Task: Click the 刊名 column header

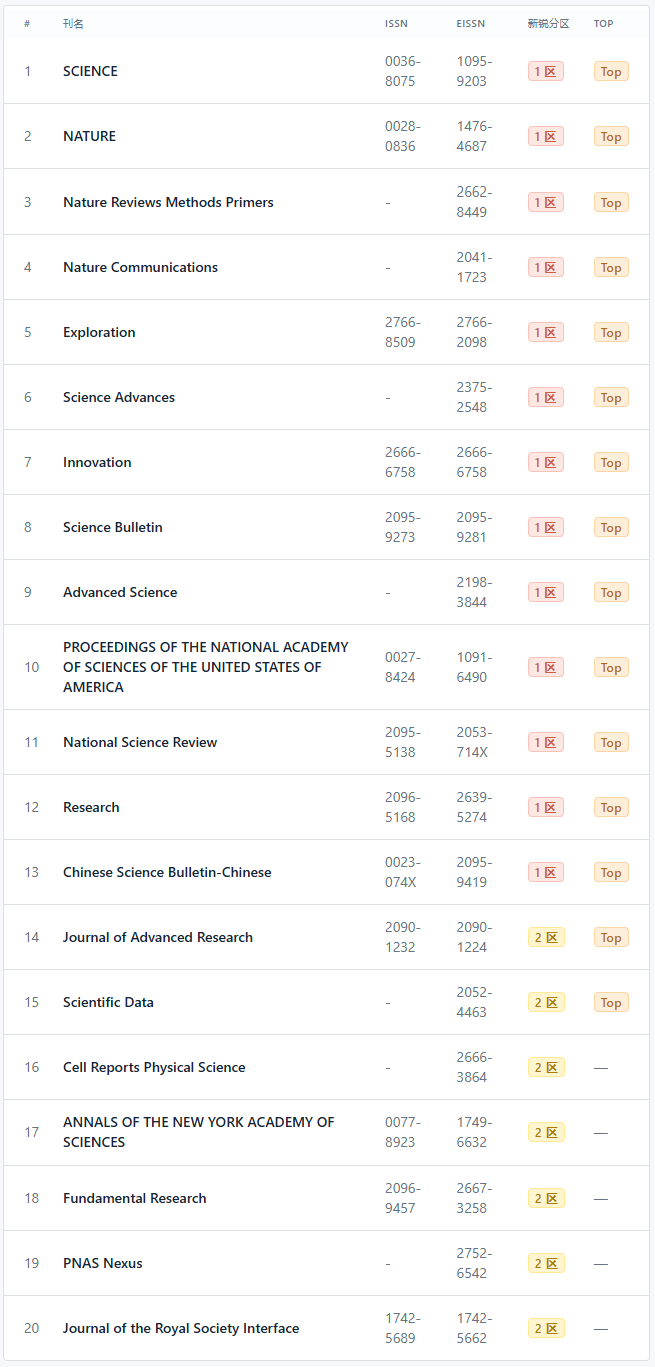Action: pyautogui.click(x=73, y=23)
